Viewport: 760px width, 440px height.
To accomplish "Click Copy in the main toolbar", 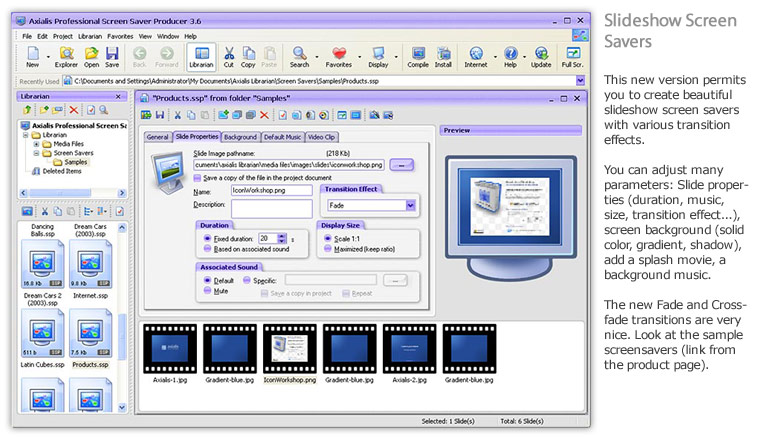I will coord(248,57).
